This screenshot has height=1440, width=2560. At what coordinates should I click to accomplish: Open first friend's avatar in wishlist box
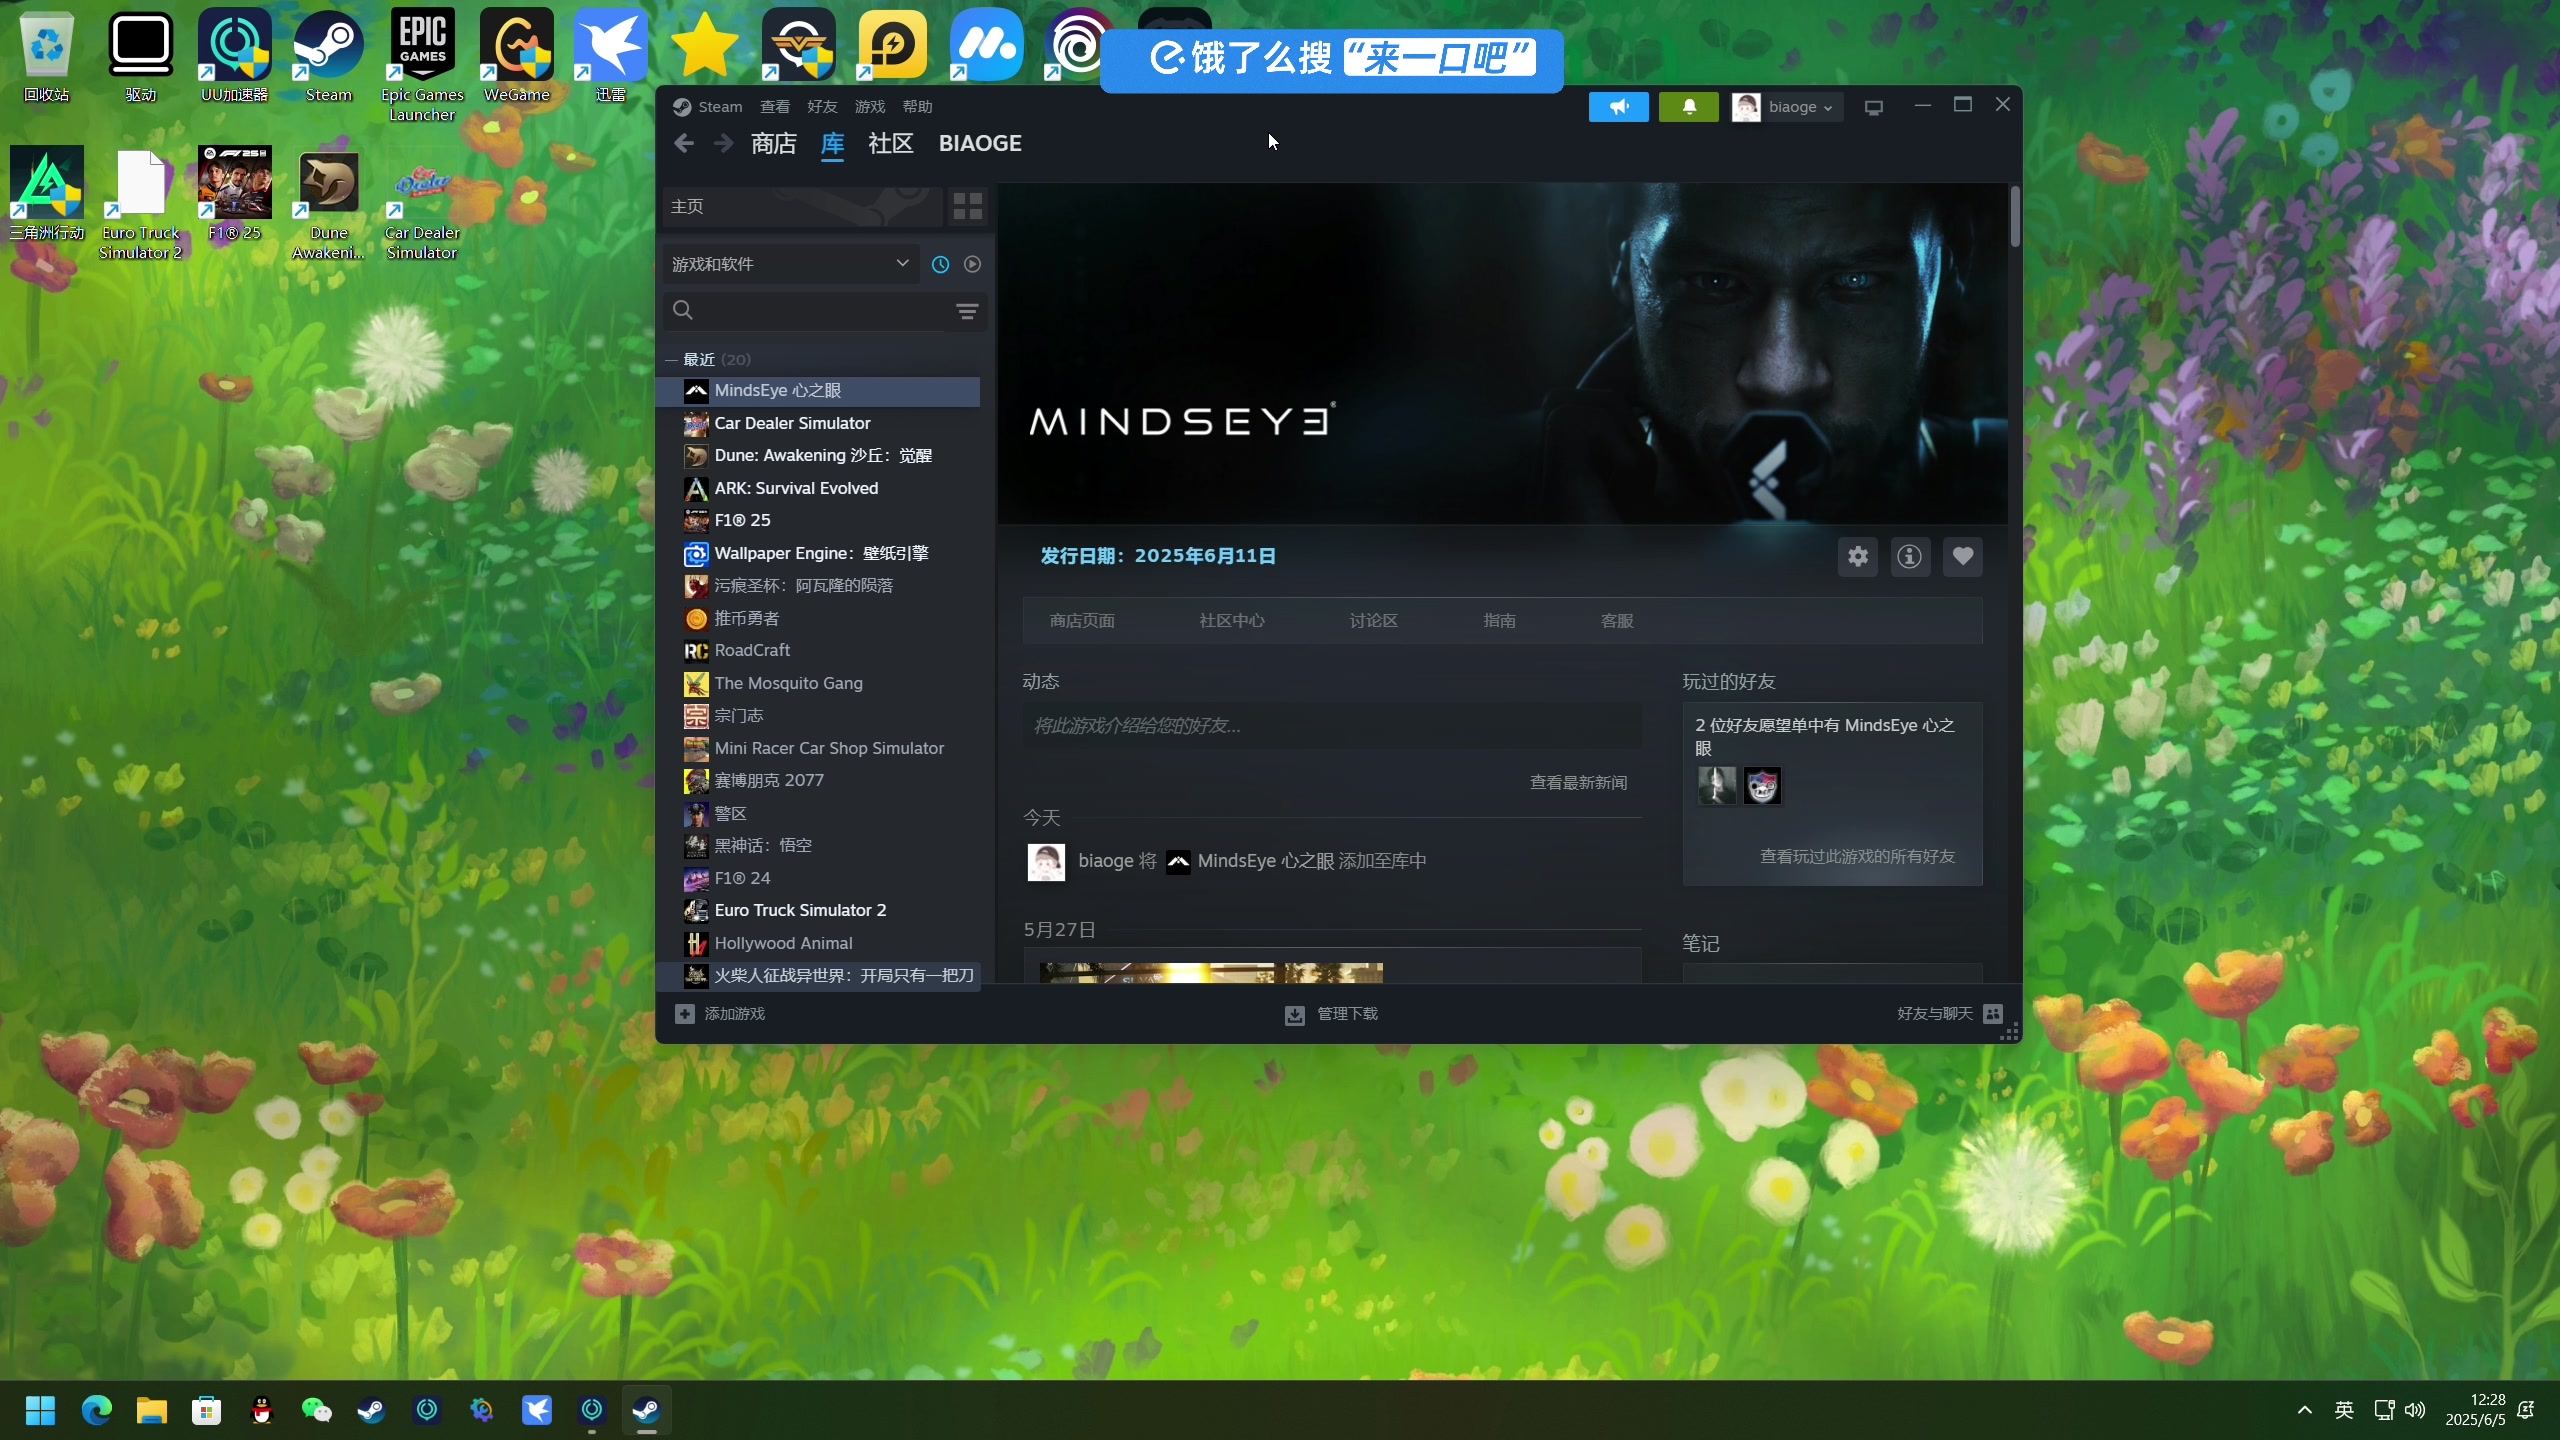point(1717,786)
